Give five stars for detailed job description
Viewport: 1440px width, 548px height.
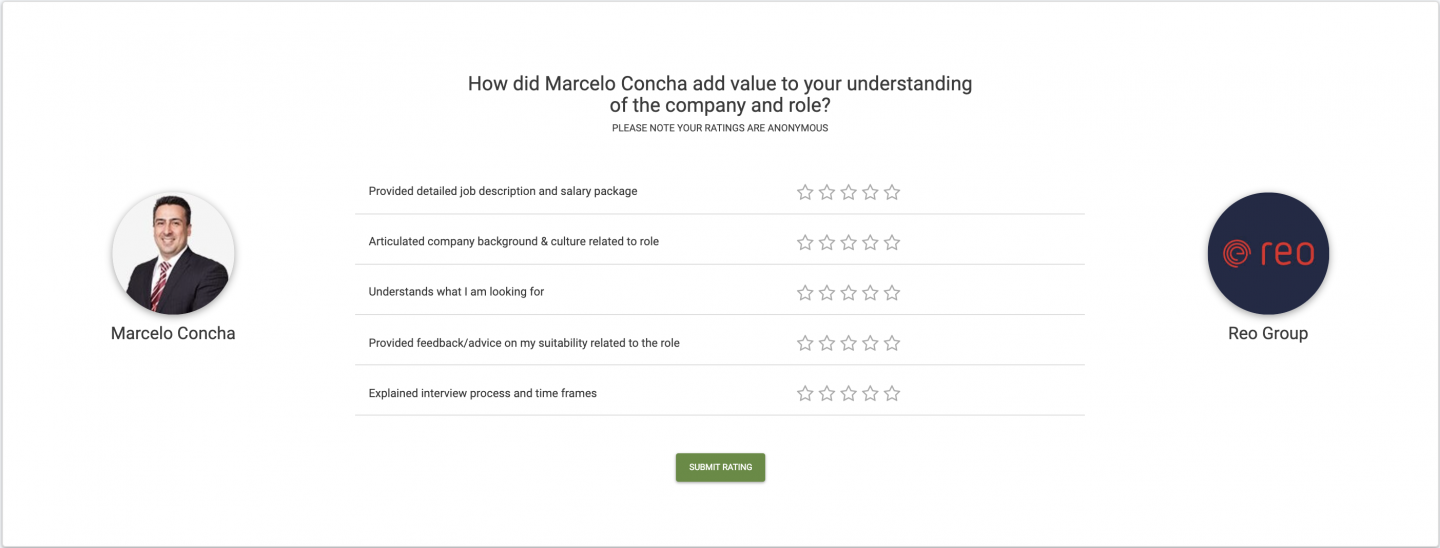point(892,192)
